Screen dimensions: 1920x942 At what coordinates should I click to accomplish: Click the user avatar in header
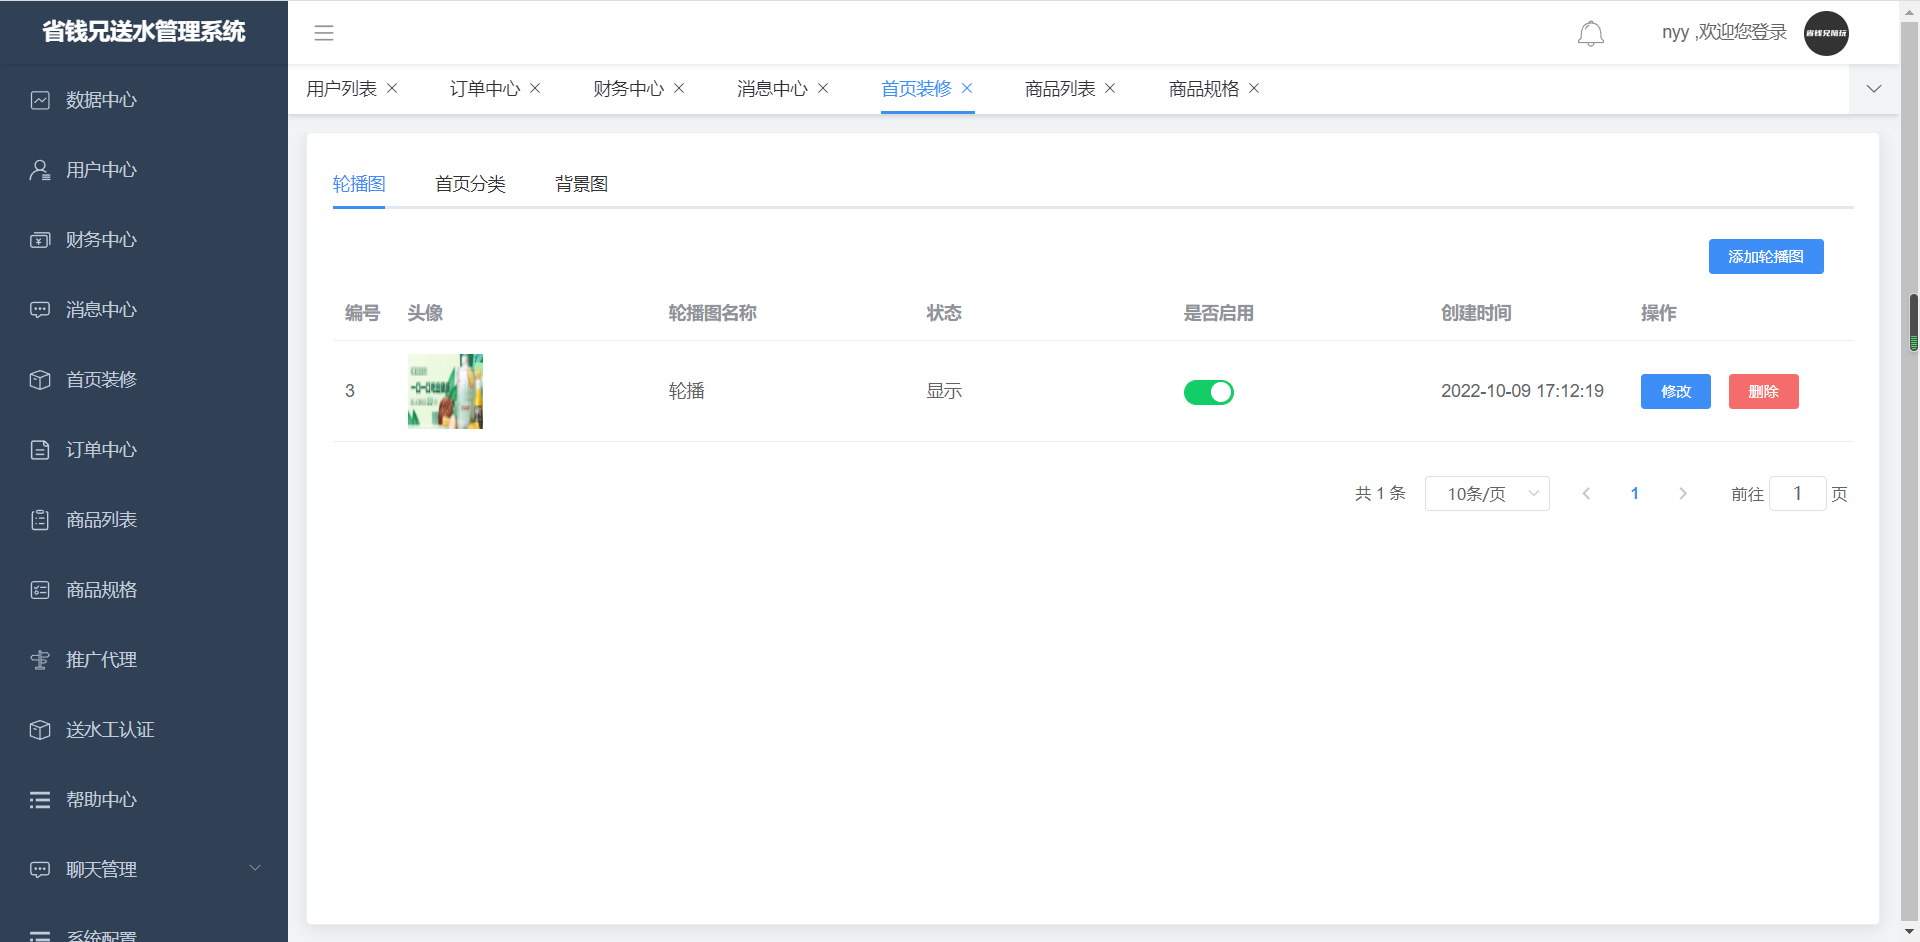click(x=1825, y=33)
